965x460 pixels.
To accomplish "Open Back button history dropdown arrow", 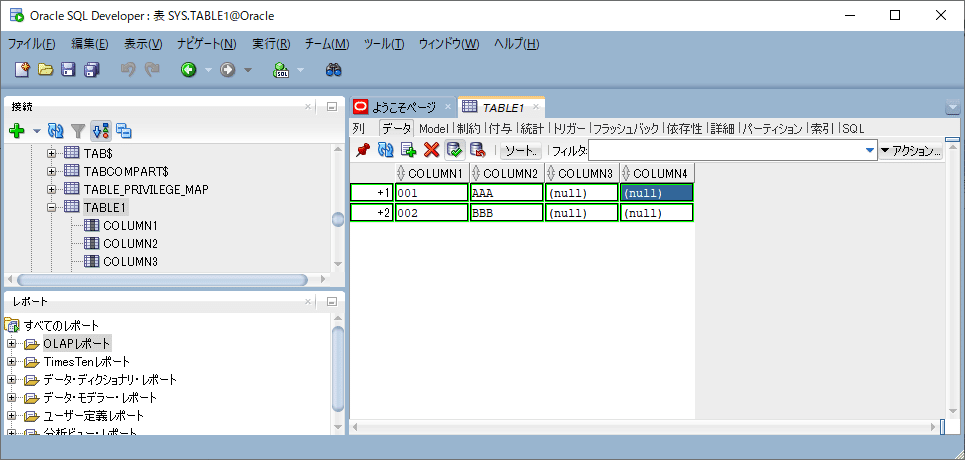I will tap(208, 70).
